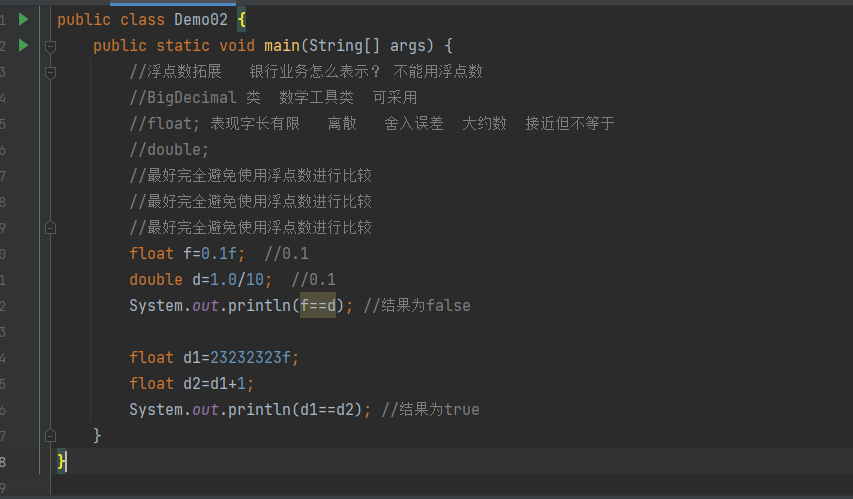The height and width of the screenshot is (499, 853).
Task: Click the 结果为true comment
Action: click(x=430, y=409)
